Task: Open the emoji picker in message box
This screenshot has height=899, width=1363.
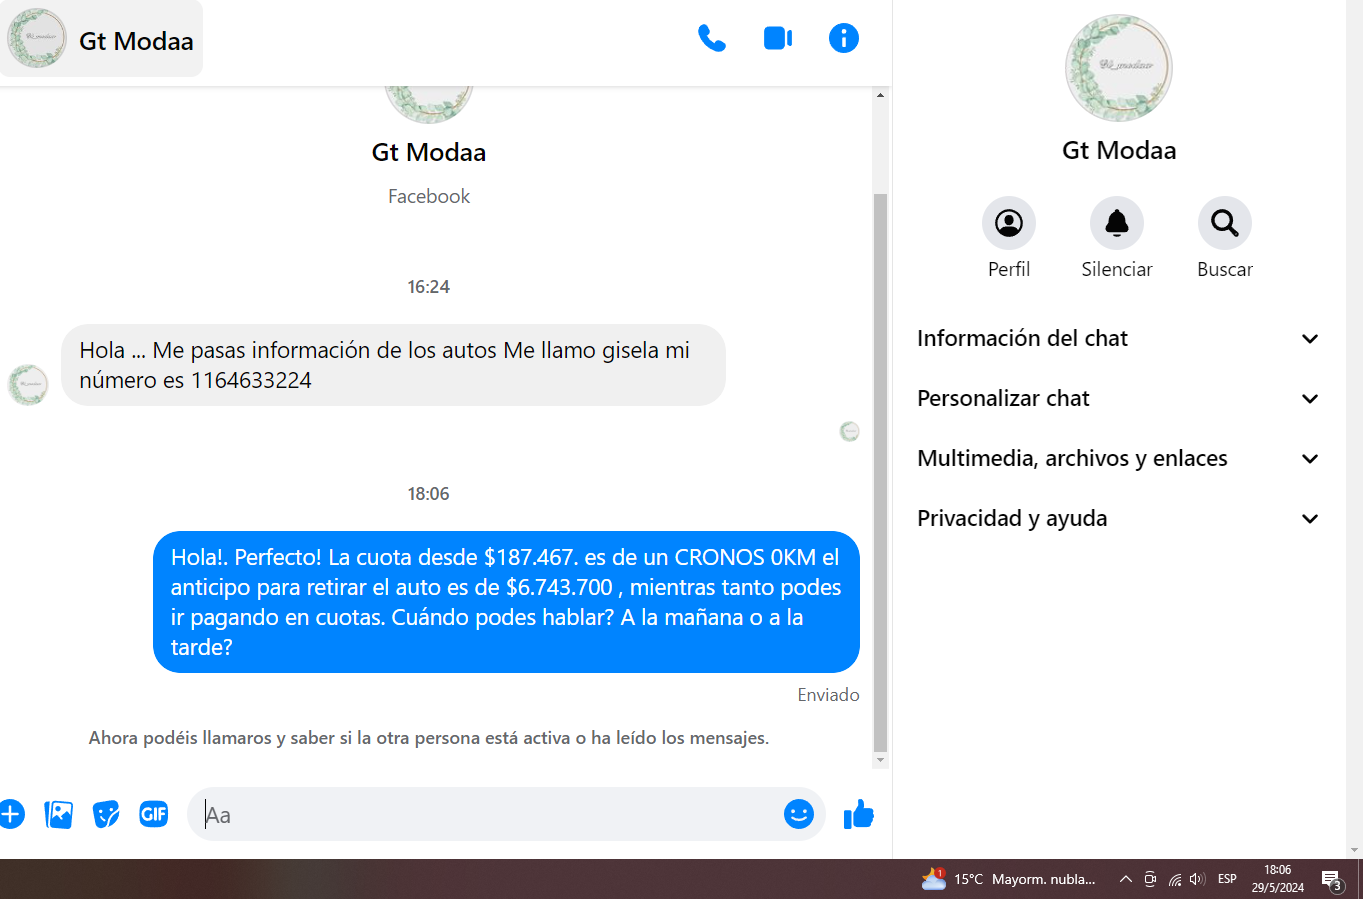Action: point(799,814)
